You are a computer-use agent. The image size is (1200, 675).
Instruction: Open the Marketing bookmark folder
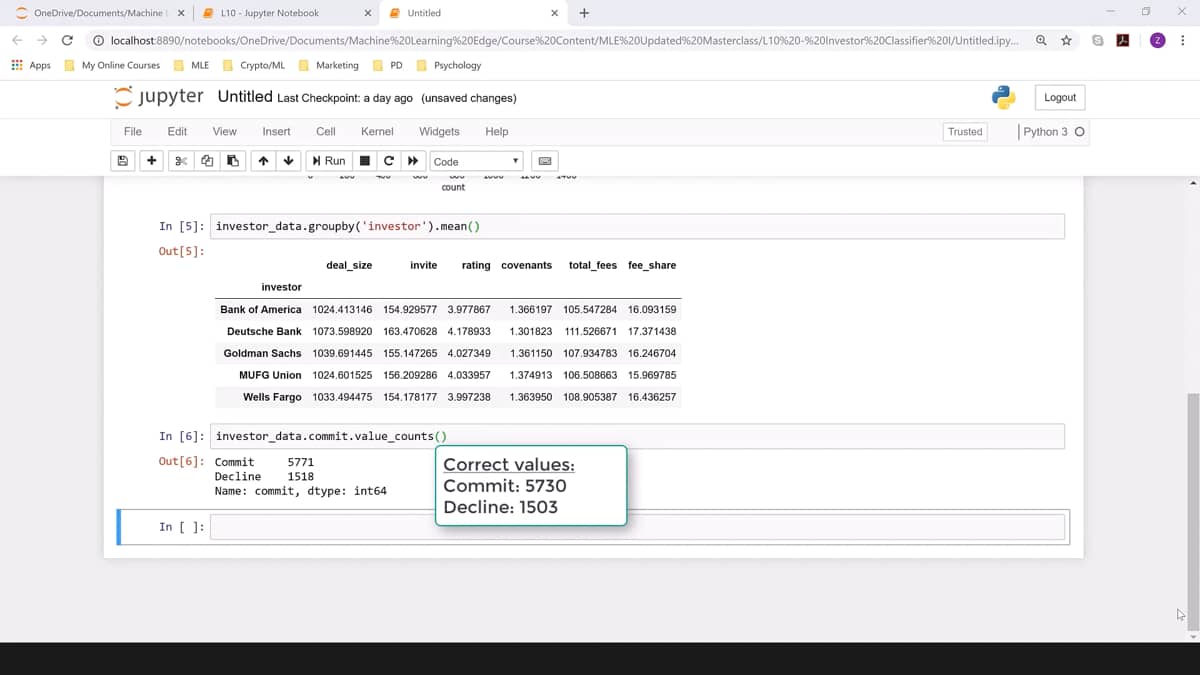329,65
